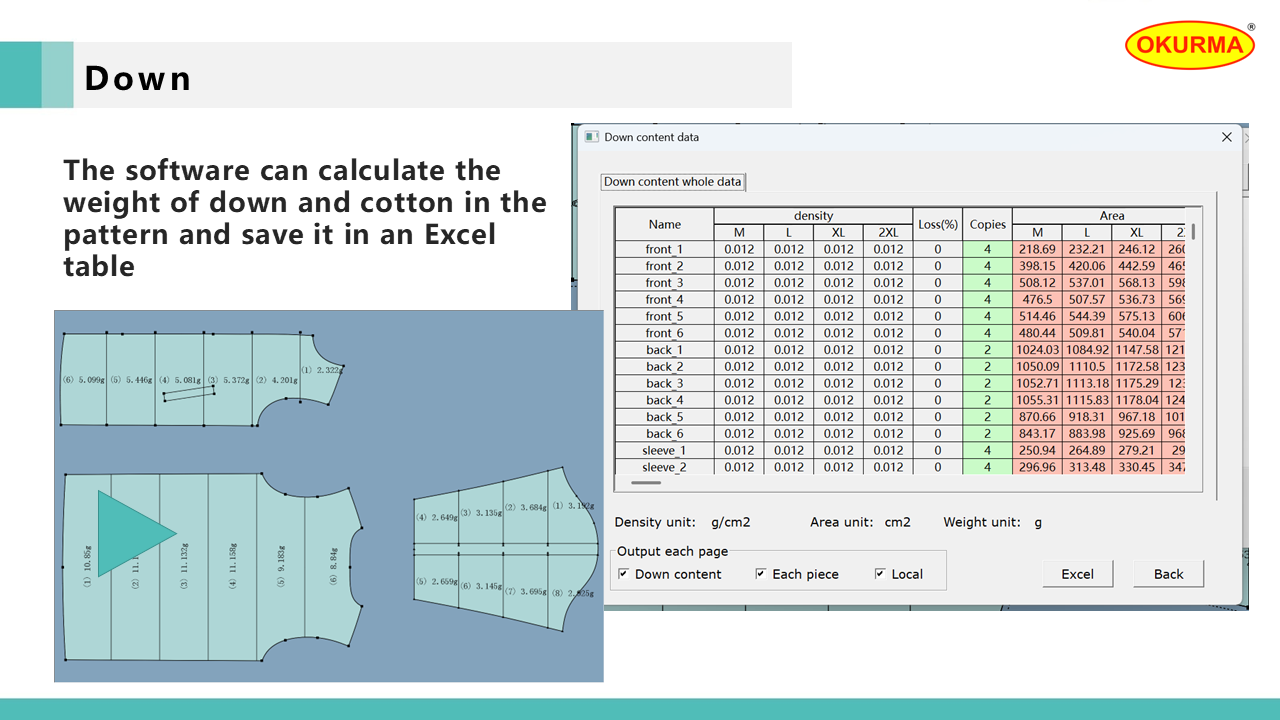Click the dialog window icon in title bar
This screenshot has width=1280, height=720.
(x=591, y=137)
